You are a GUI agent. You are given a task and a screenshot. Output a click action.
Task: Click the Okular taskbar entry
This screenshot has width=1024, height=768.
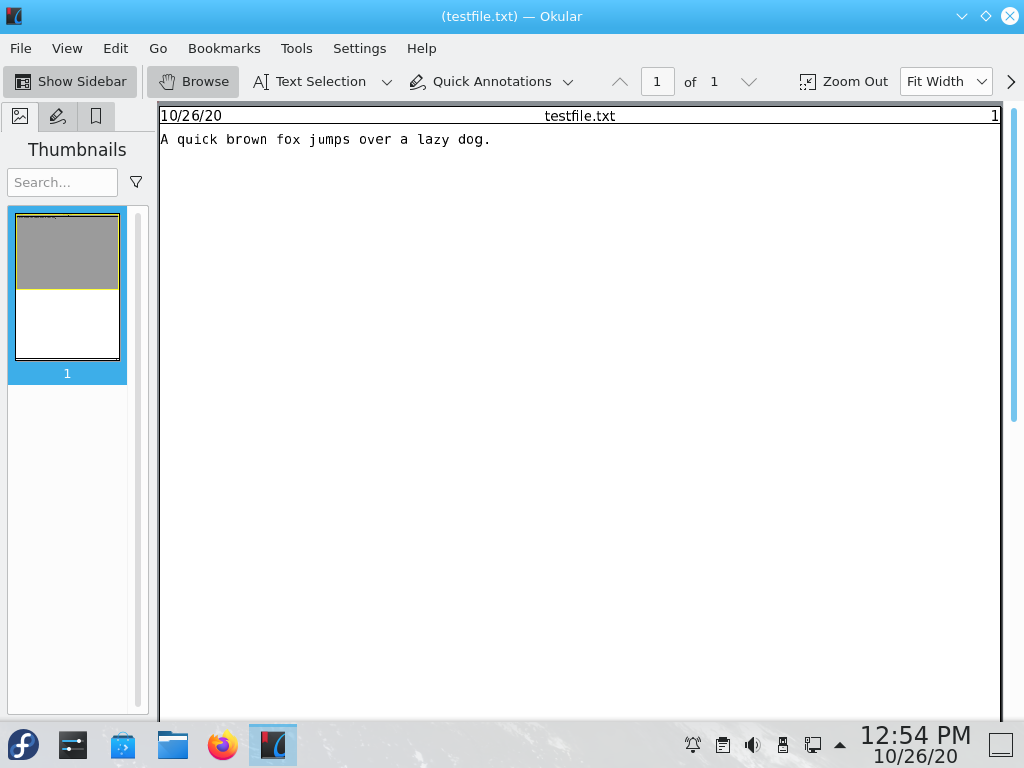(x=273, y=745)
